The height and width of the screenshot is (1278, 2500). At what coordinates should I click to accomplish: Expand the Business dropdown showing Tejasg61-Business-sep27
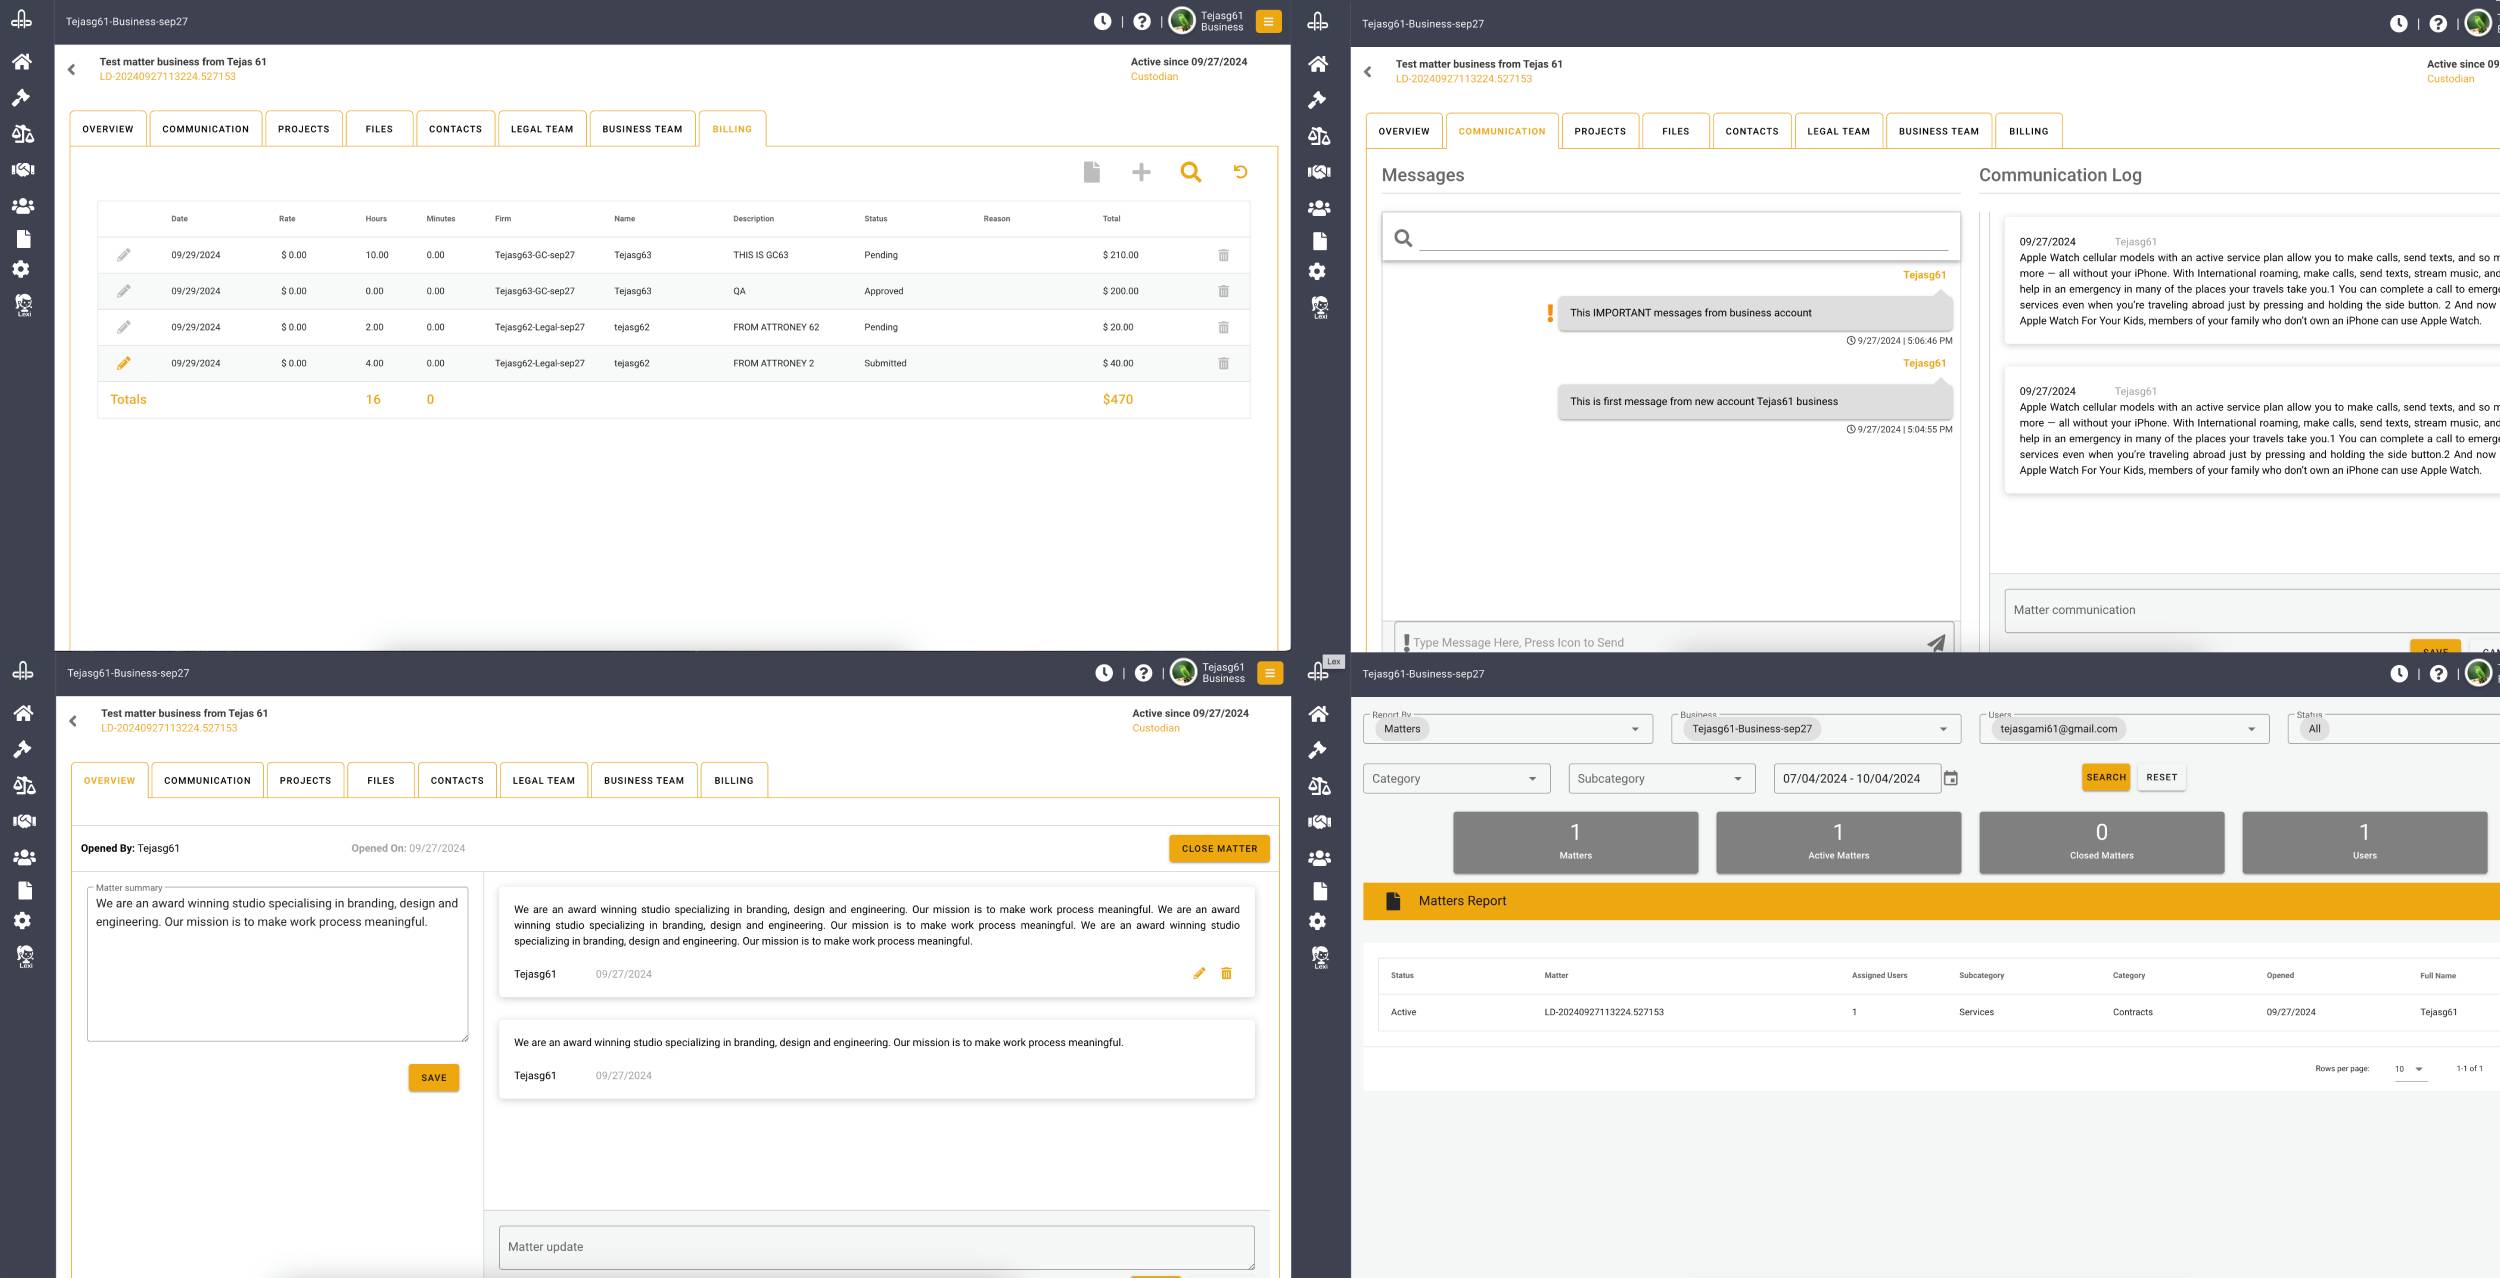(x=1815, y=729)
